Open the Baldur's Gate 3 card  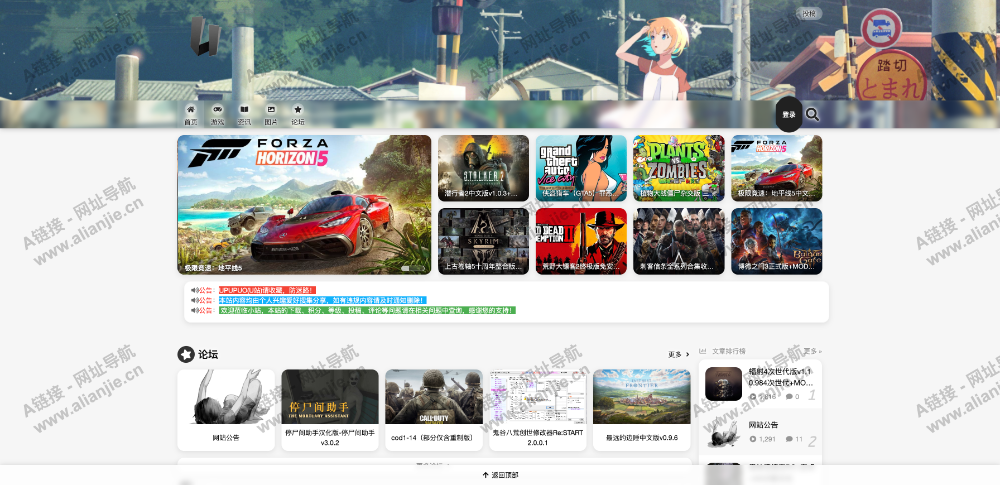(x=776, y=241)
